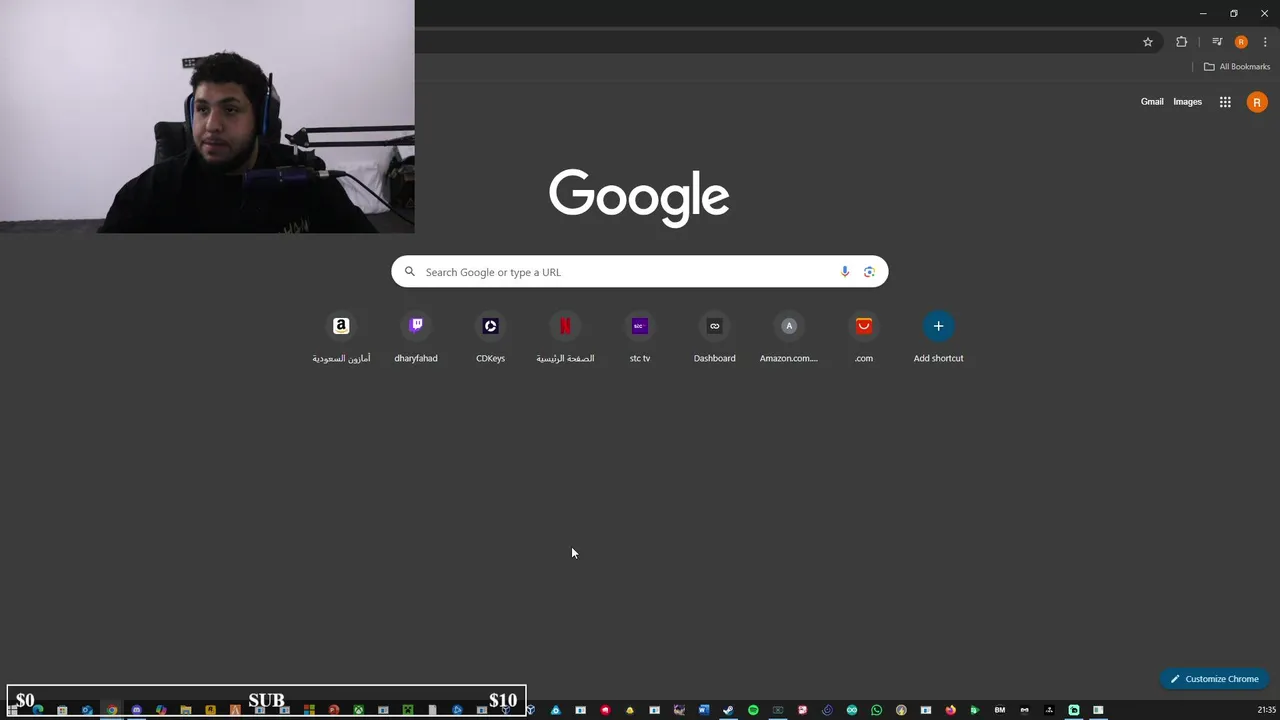Screen dimensions: 1280x720
Task: Open the Amazon Saudi shortcut tile
Action: 341,339
